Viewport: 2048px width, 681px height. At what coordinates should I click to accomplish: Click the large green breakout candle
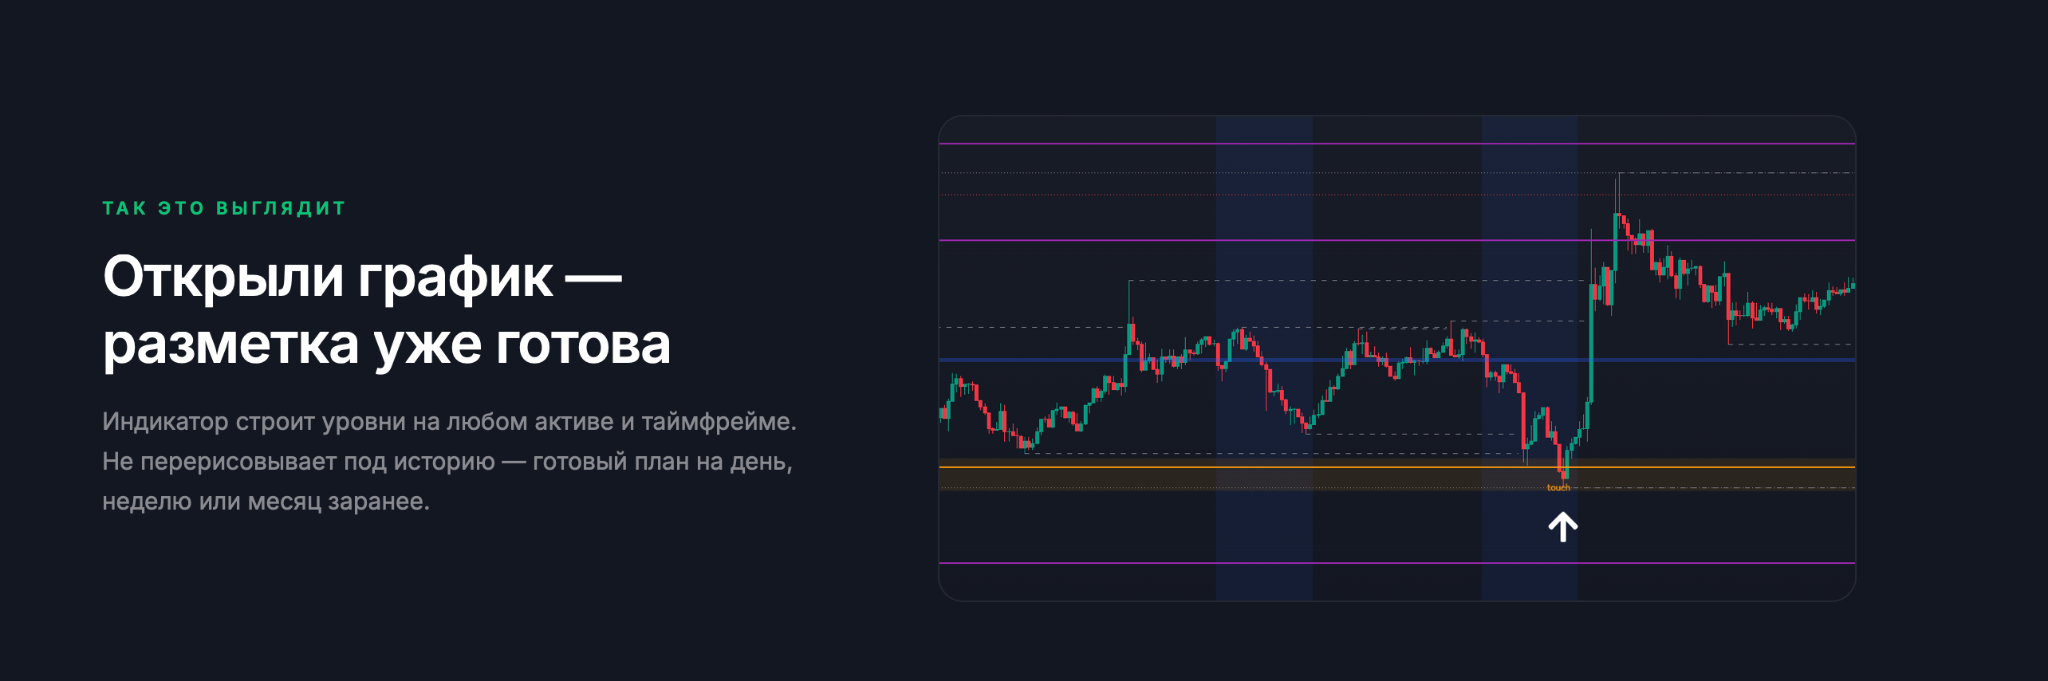(1591, 345)
